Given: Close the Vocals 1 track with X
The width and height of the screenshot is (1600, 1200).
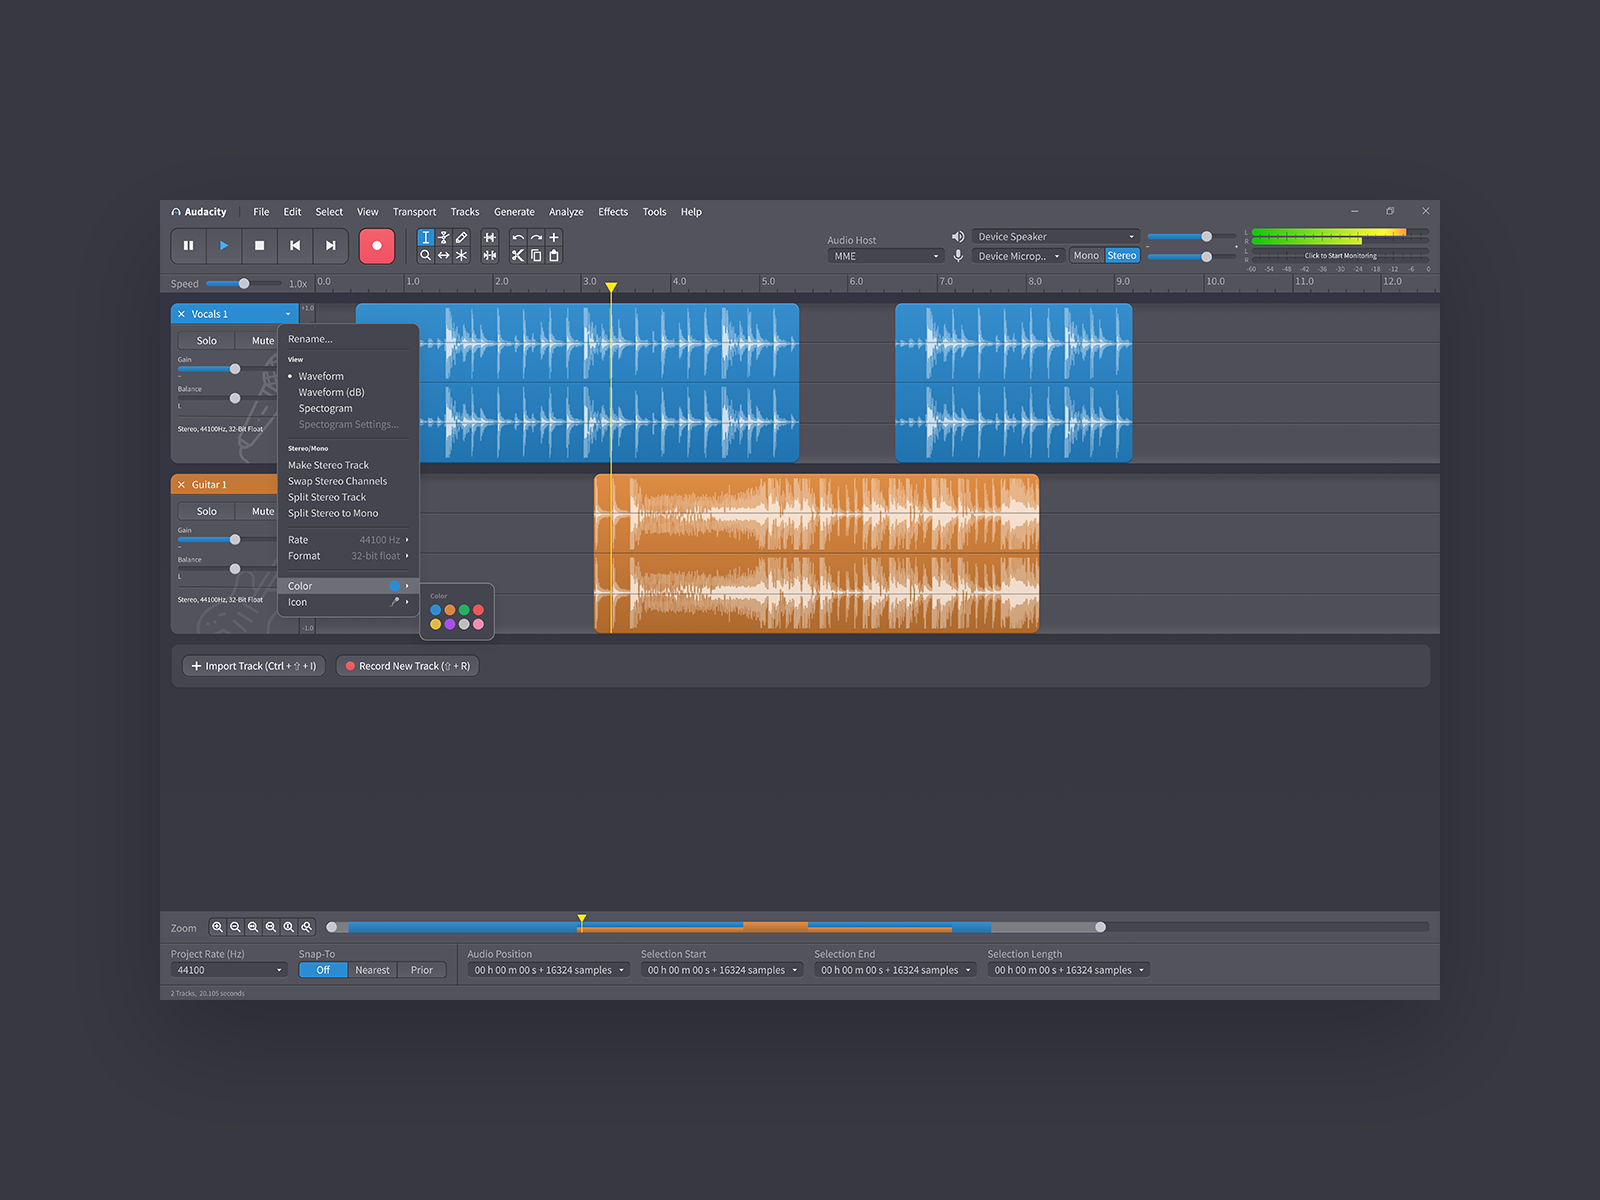Looking at the screenshot, I should click(x=182, y=314).
